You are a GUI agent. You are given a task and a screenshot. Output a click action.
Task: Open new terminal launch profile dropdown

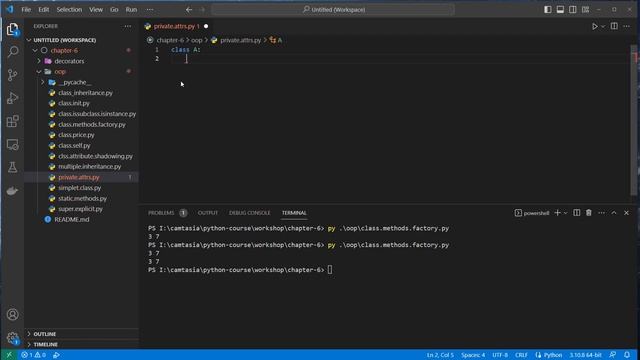(565, 213)
